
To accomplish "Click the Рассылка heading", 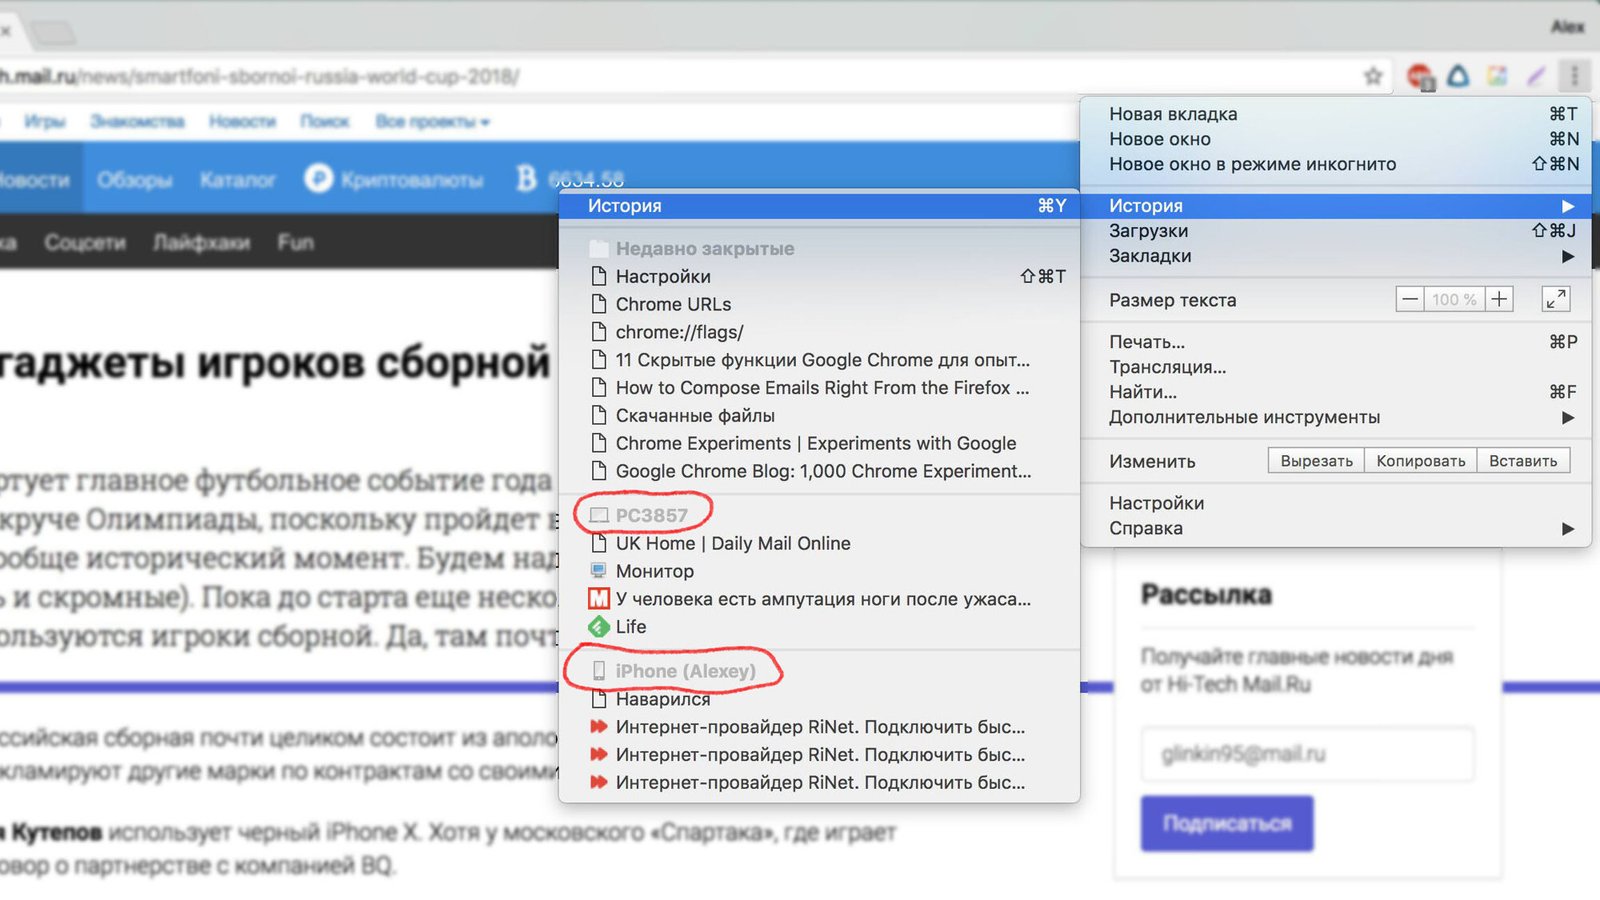I will (1207, 595).
